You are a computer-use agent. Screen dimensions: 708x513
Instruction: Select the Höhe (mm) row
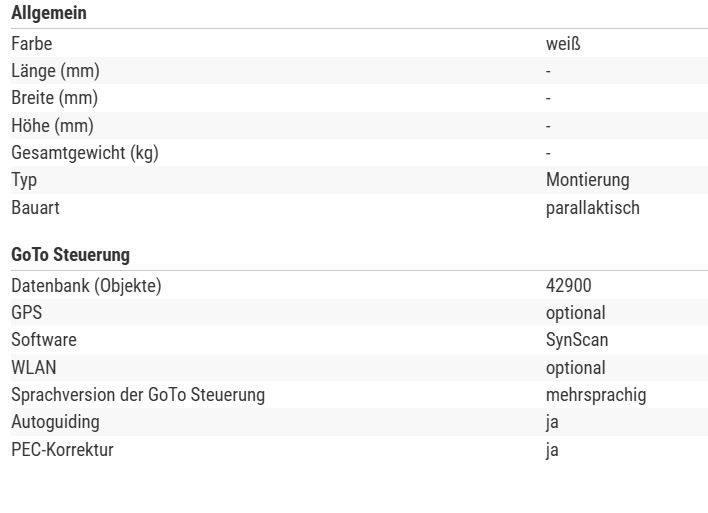pos(359,126)
